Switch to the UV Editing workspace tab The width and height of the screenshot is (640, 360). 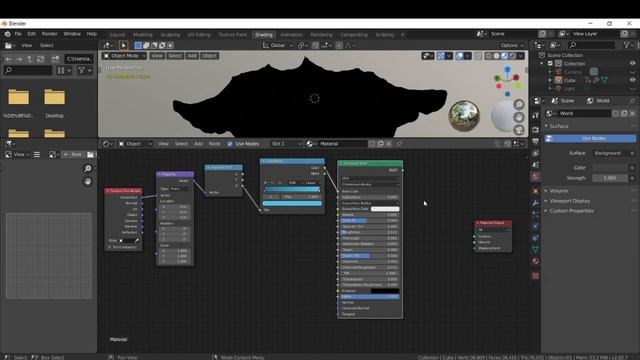(199, 35)
